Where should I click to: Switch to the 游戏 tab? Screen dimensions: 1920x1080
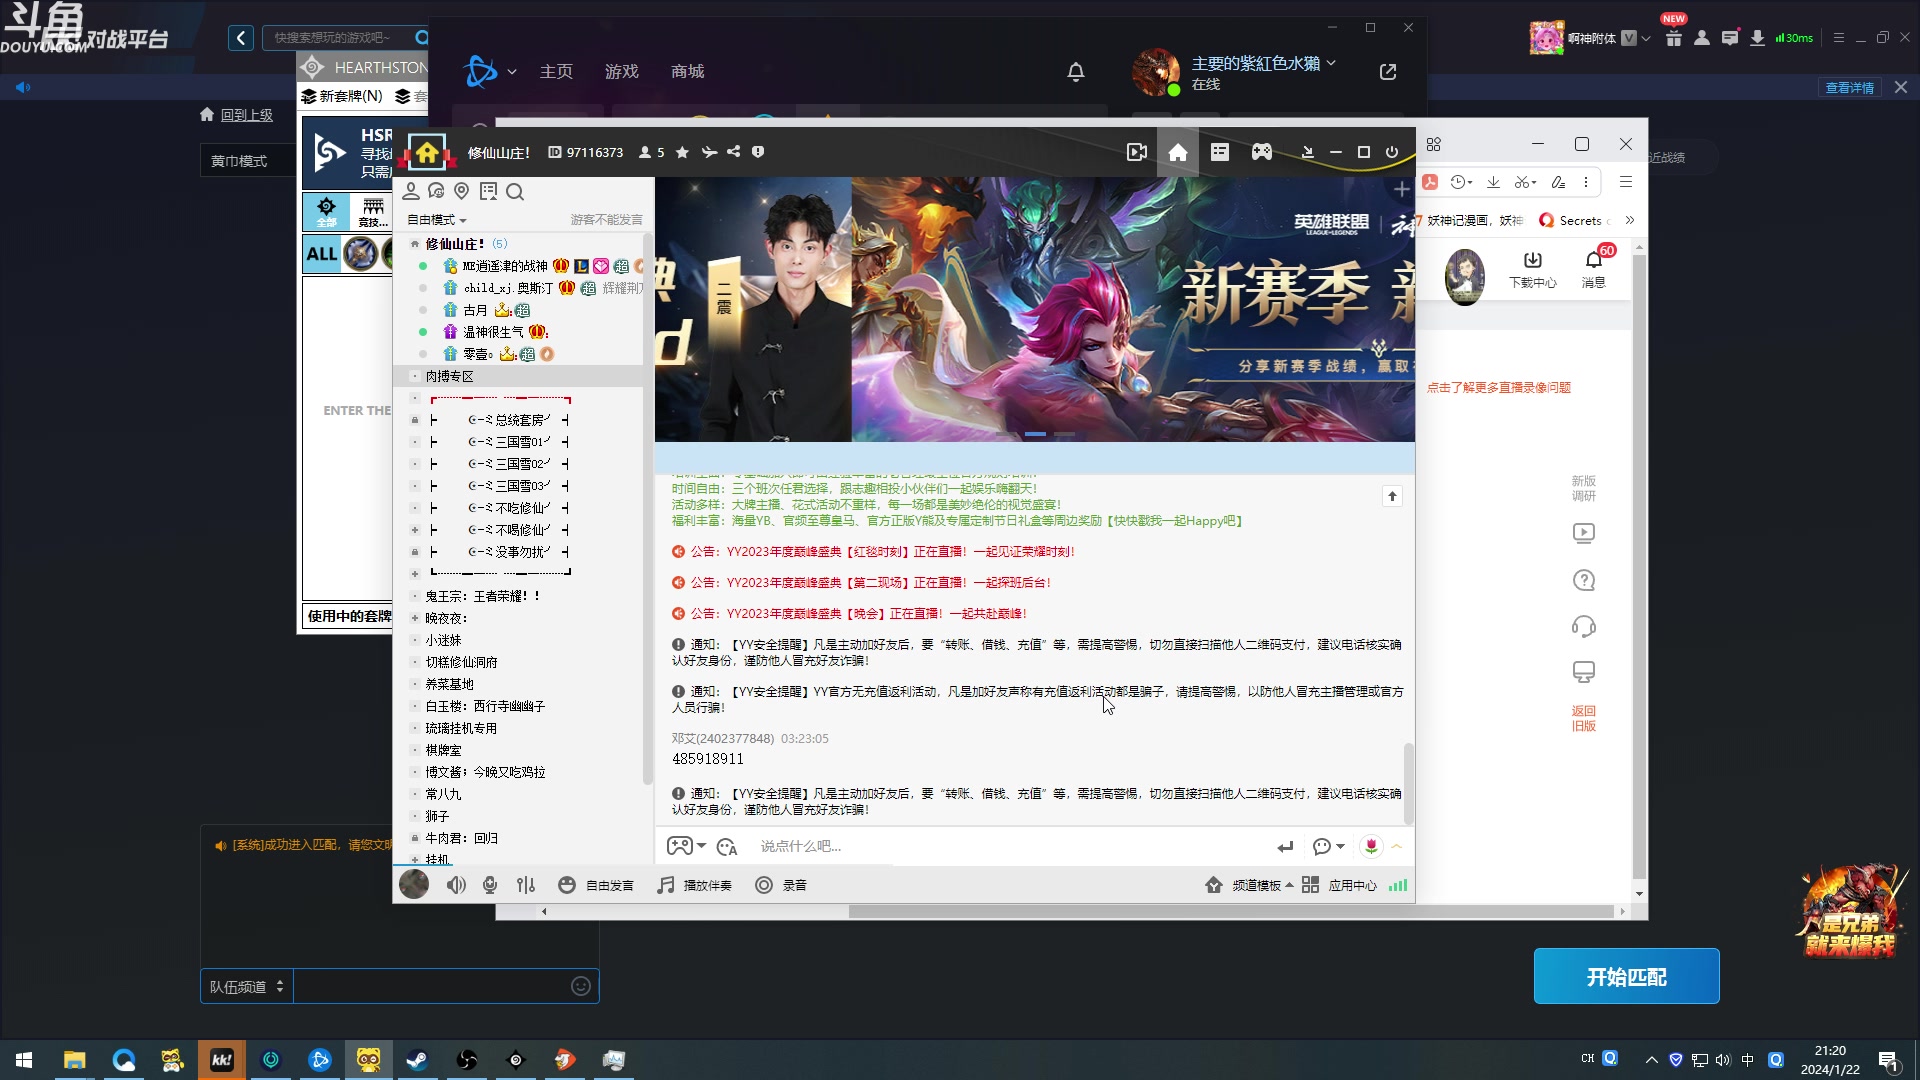[x=621, y=71]
